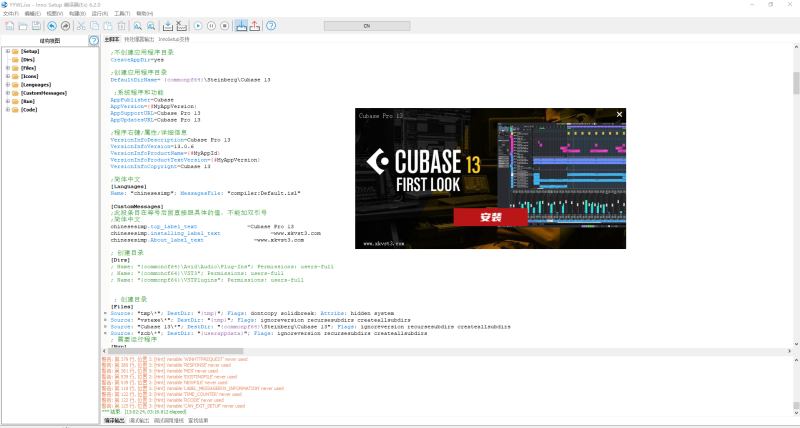Click the CN language button
Image resolution: width=800 pixels, height=428 pixels.
tap(367, 26)
